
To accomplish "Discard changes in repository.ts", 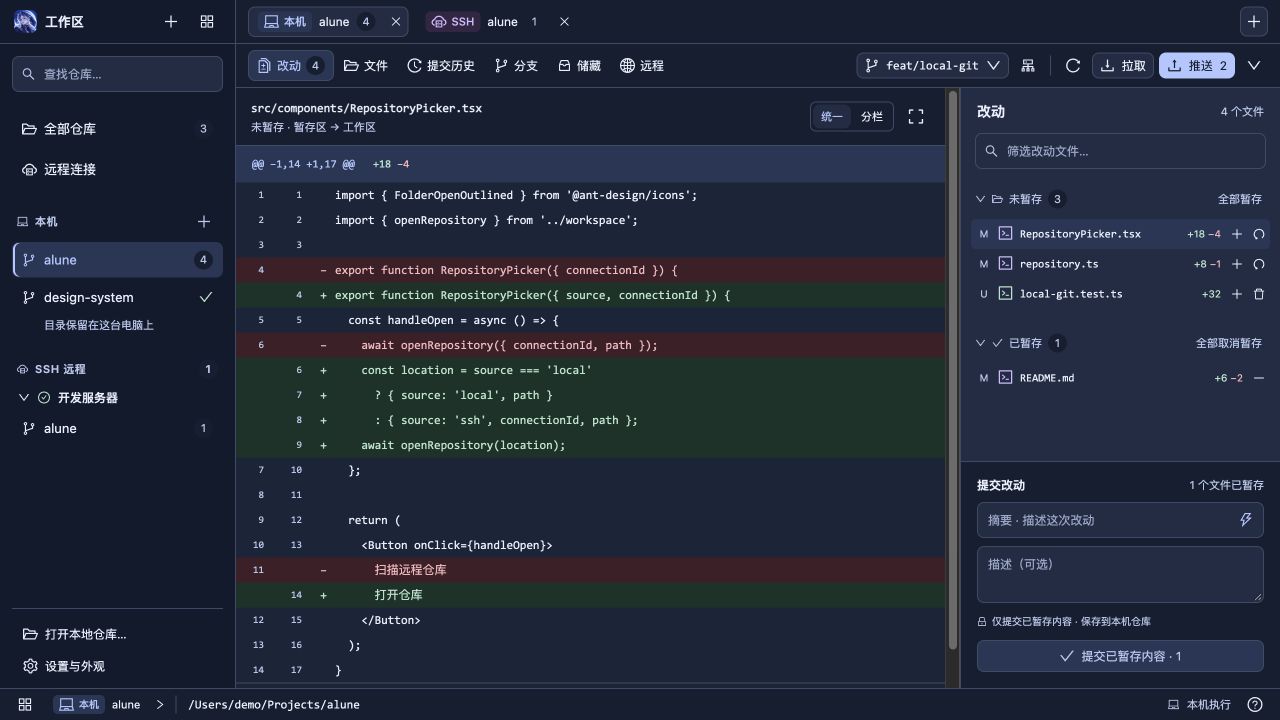I will (x=1259, y=264).
